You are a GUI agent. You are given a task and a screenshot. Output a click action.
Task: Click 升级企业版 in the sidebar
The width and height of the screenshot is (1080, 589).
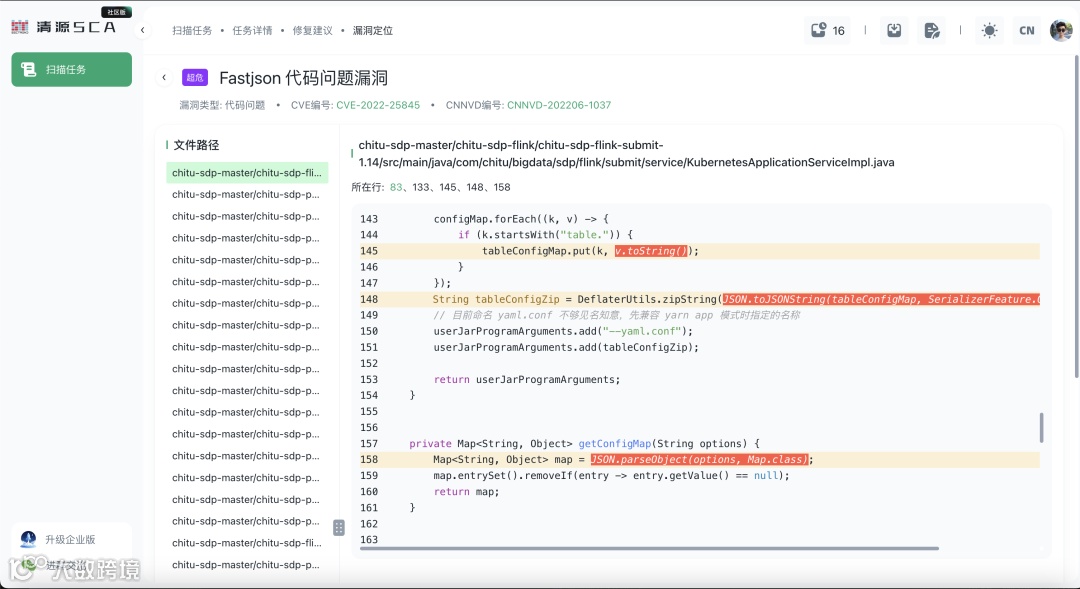click(x=70, y=539)
